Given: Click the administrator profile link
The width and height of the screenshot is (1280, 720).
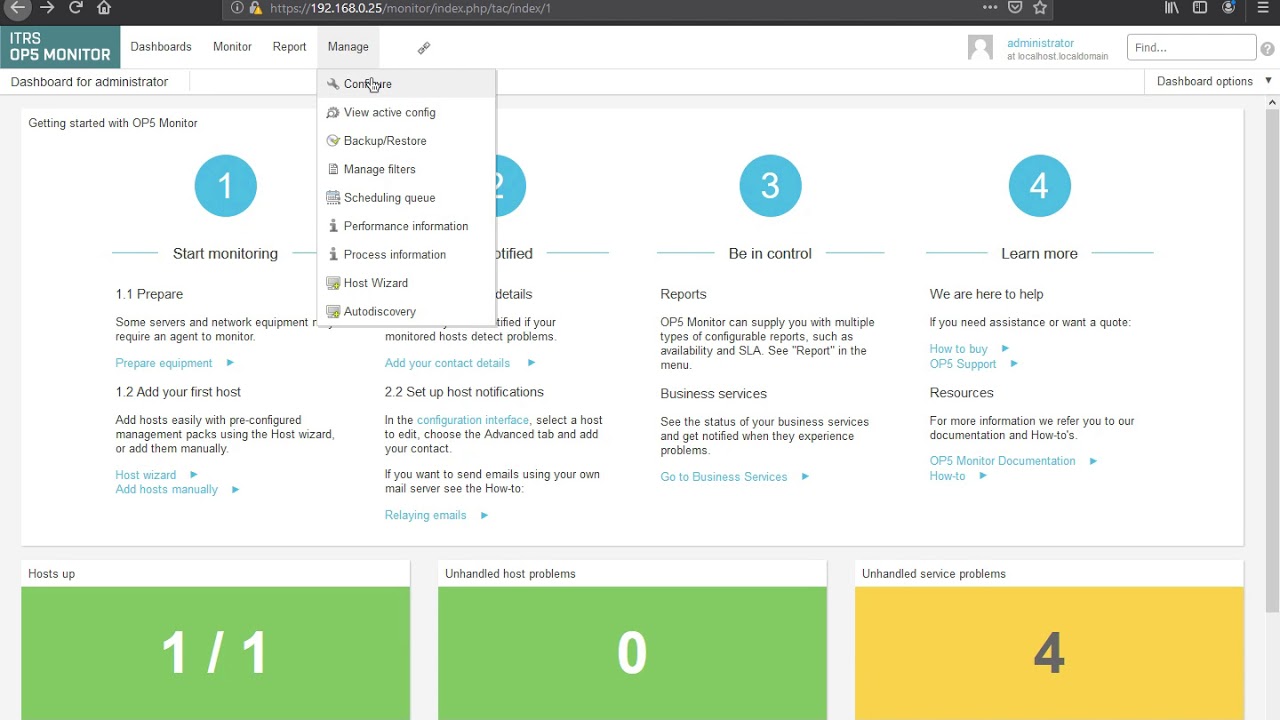Looking at the screenshot, I should [x=1040, y=43].
